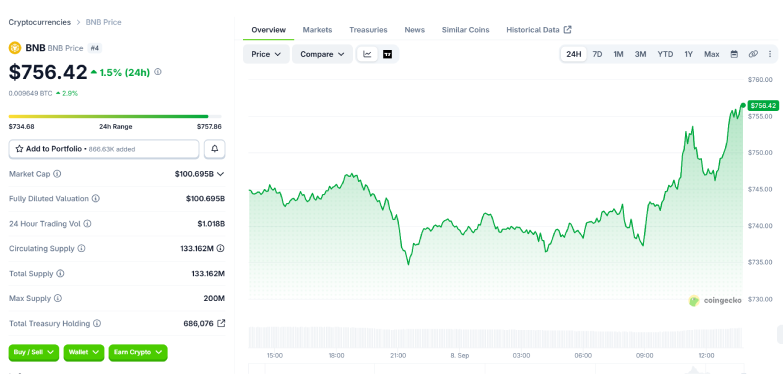Switch to News tab
The width and height of the screenshot is (783, 388).
click(x=414, y=30)
